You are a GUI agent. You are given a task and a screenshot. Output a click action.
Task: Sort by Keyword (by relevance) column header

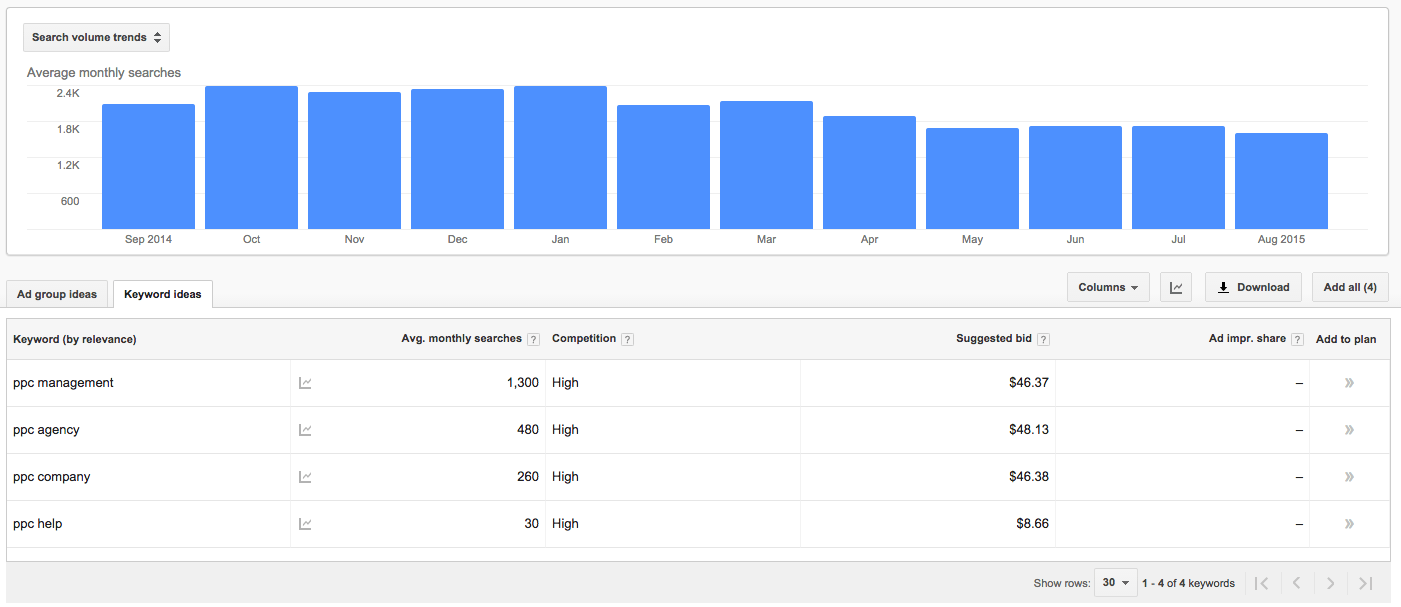coord(75,339)
